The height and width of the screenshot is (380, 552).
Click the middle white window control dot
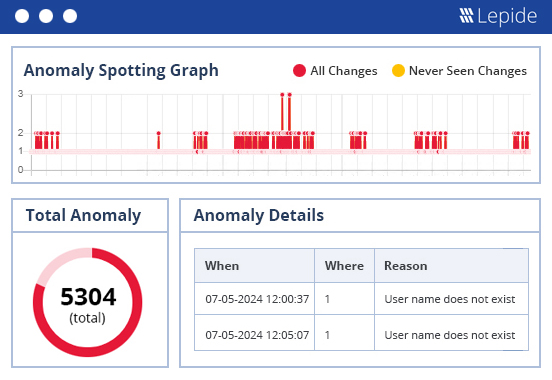46,16
